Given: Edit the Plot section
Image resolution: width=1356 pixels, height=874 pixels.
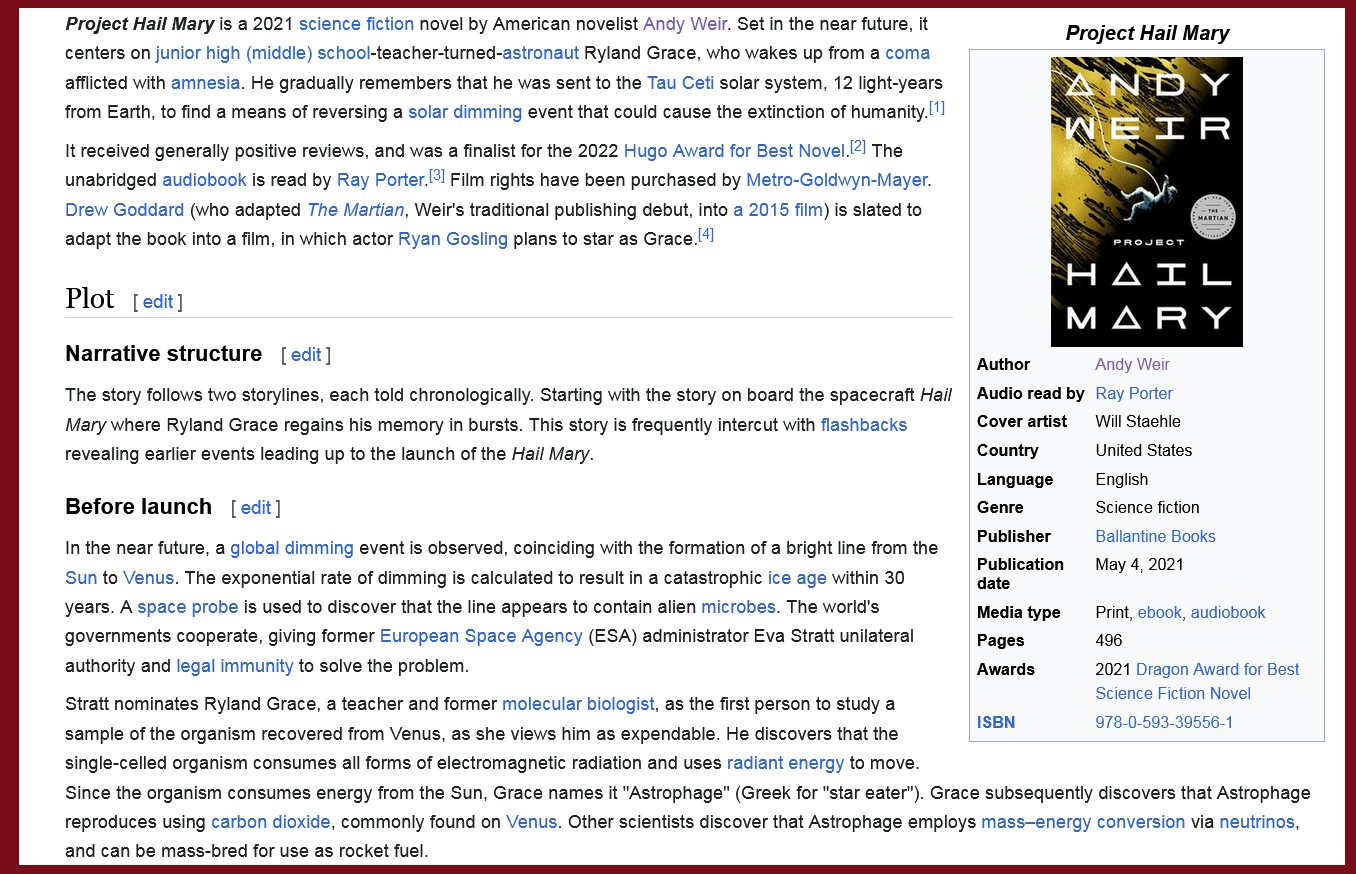Looking at the screenshot, I should [158, 302].
